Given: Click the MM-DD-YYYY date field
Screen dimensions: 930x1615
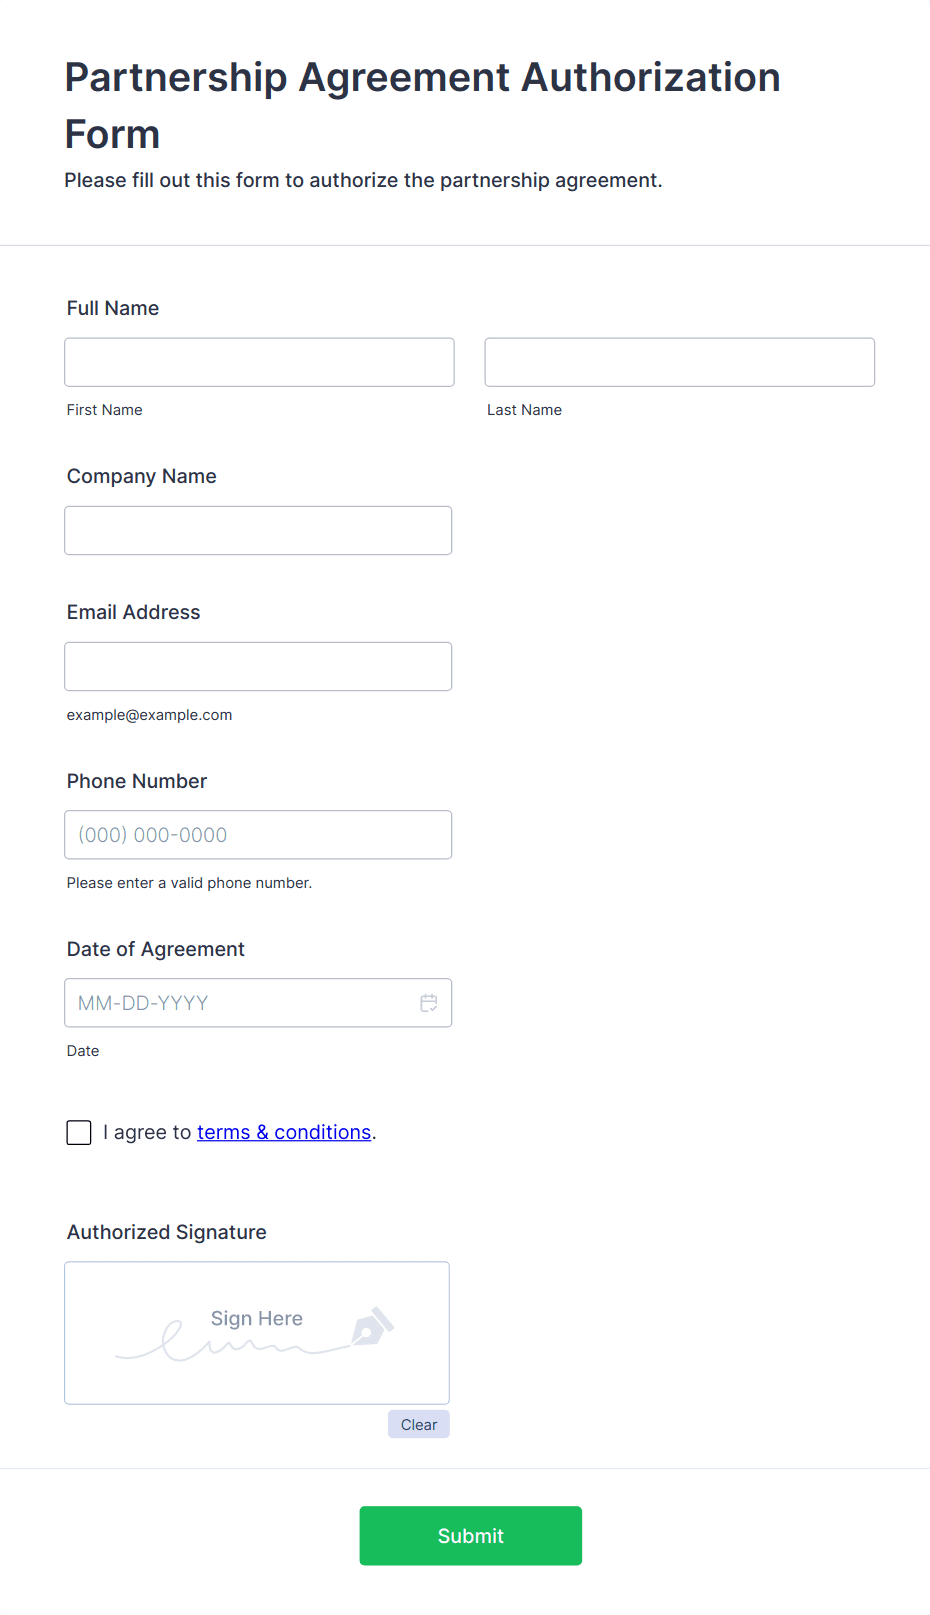Looking at the screenshot, I should point(240,1003).
